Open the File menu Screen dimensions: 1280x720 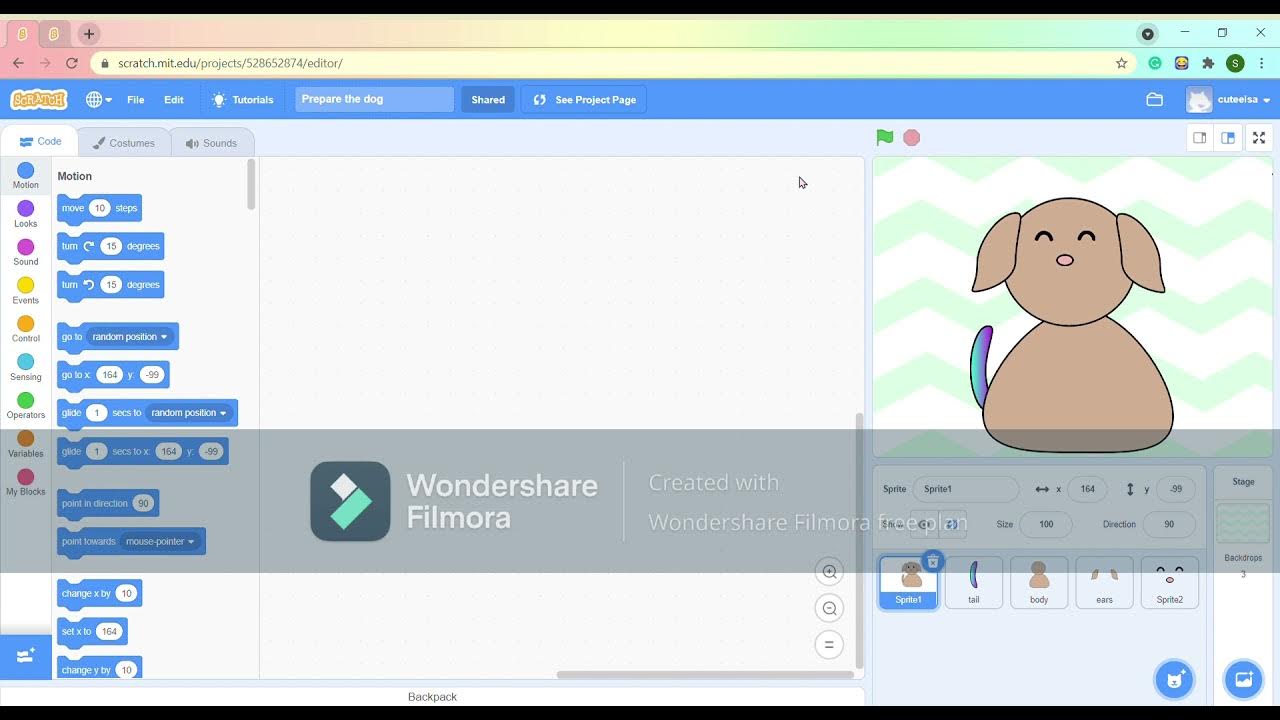136,100
